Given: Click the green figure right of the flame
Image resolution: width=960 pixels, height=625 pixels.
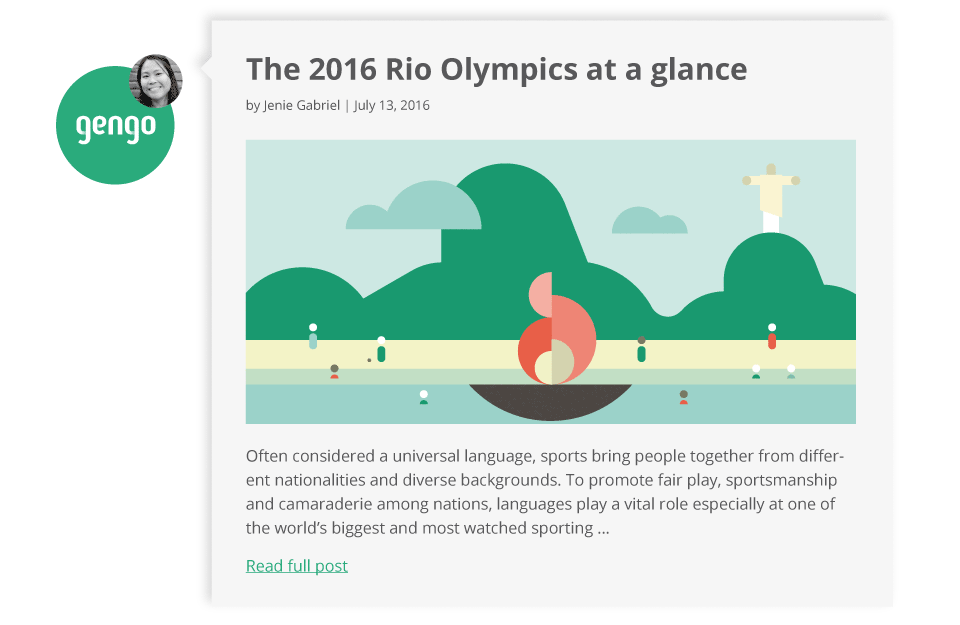Looking at the screenshot, I should pos(641,349).
